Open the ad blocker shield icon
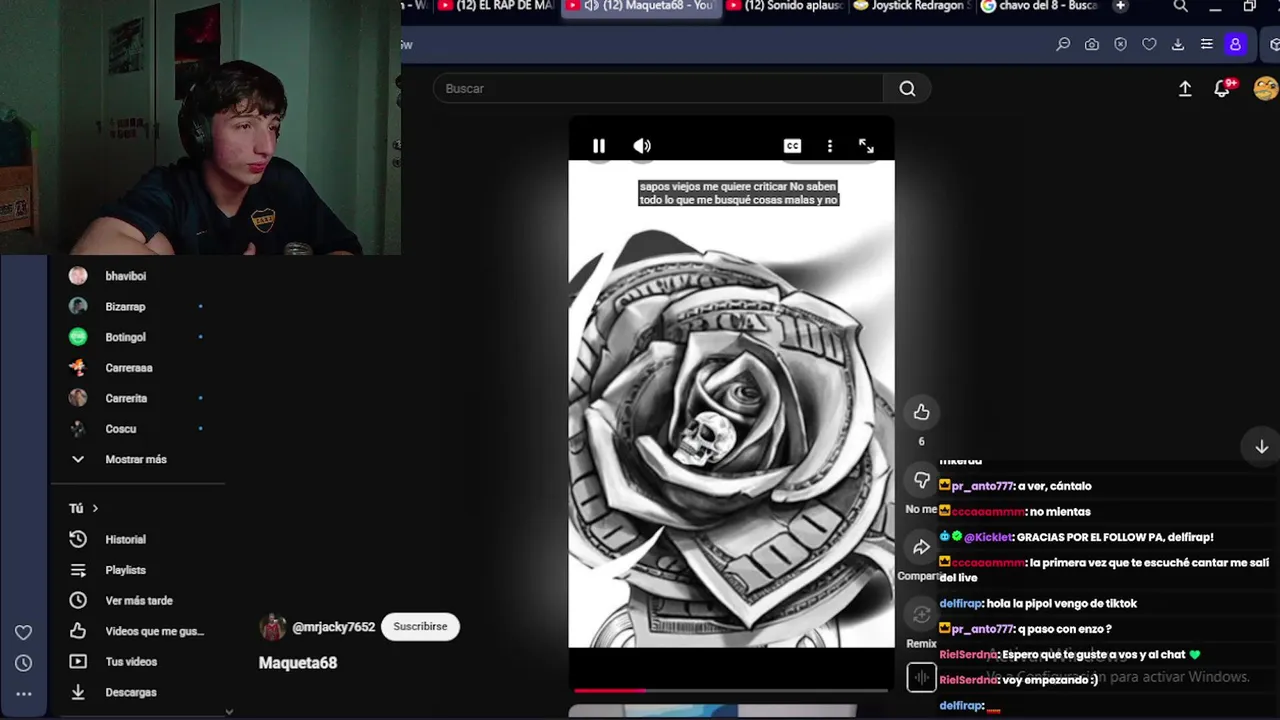Image resolution: width=1280 pixels, height=720 pixels. 1120,44
